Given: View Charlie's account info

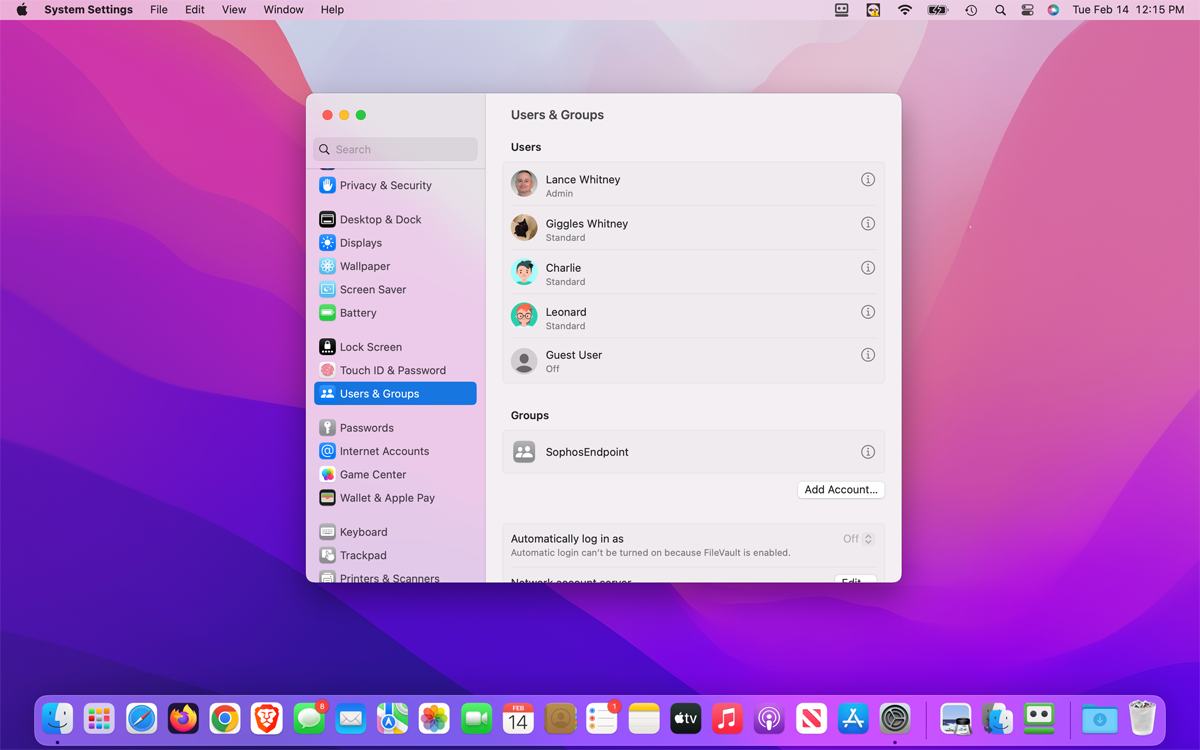Looking at the screenshot, I should [868, 268].
